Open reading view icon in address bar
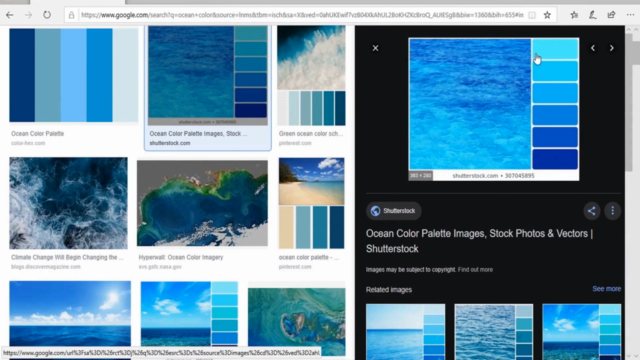The height and width of the screenshot is (360, 640). 532,15
